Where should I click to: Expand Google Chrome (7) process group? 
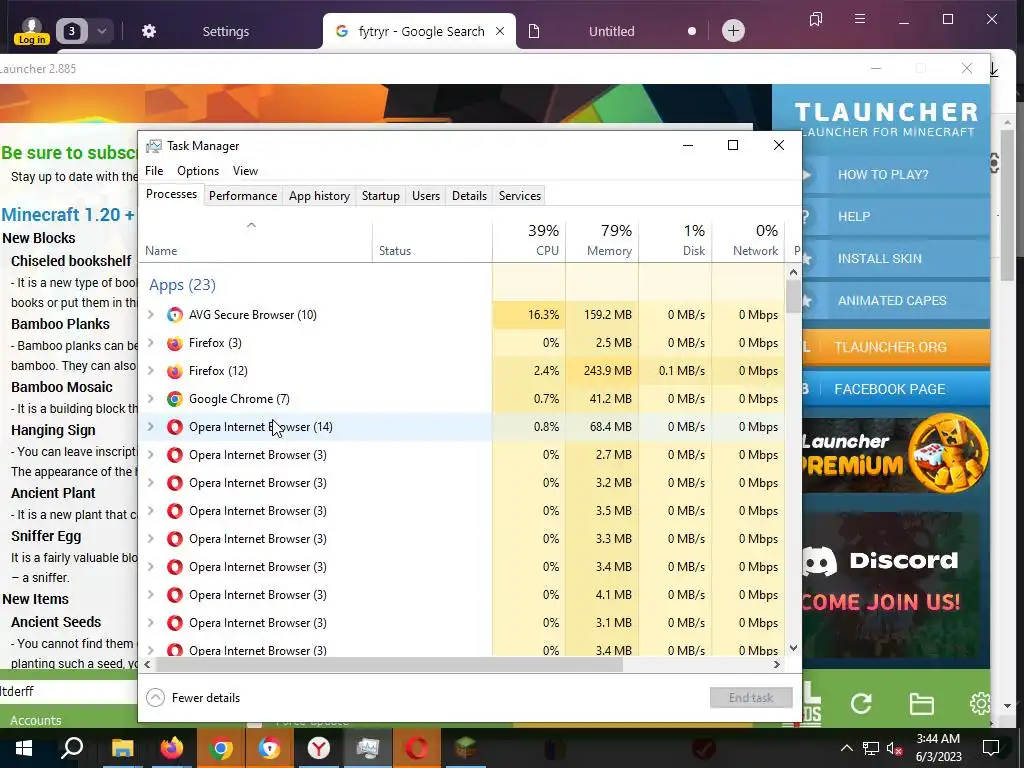coord(151,399)
